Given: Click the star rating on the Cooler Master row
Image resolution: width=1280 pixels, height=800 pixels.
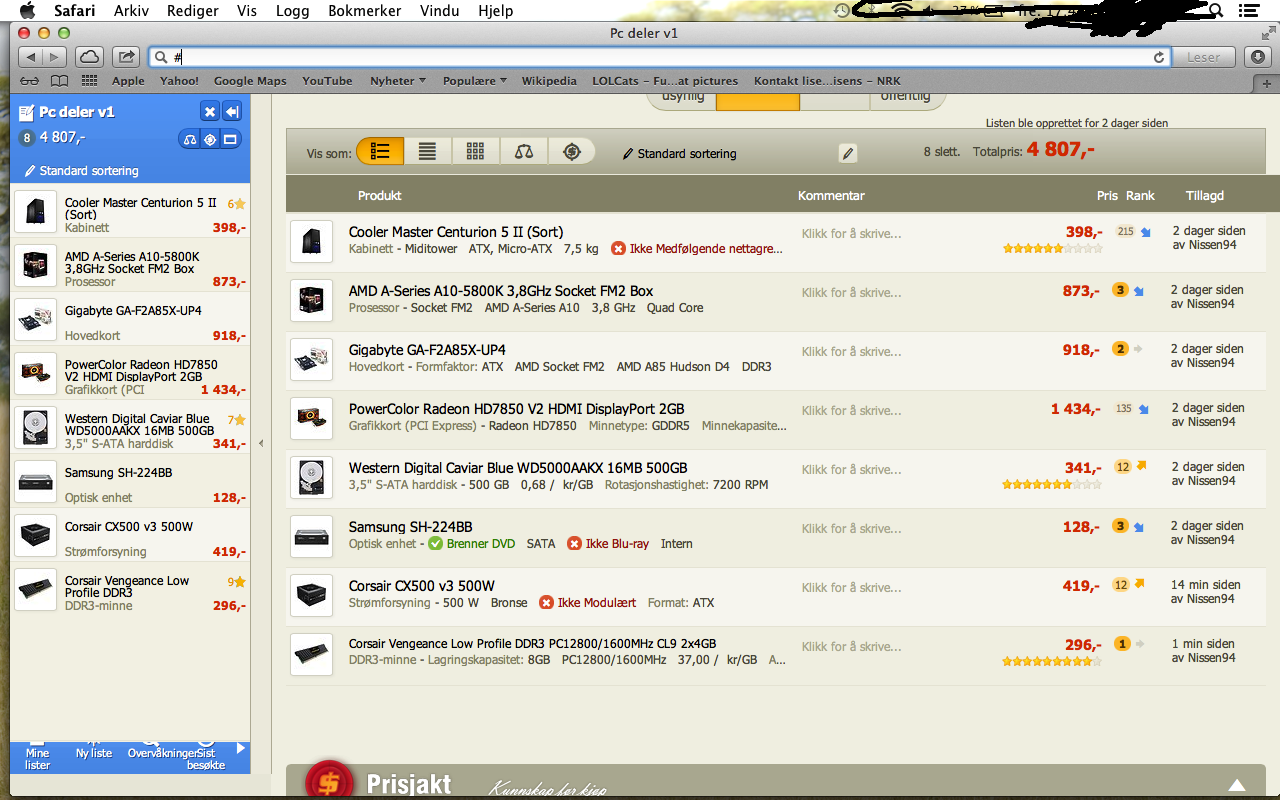Looking at the screenshot, I should (1052, 248).
